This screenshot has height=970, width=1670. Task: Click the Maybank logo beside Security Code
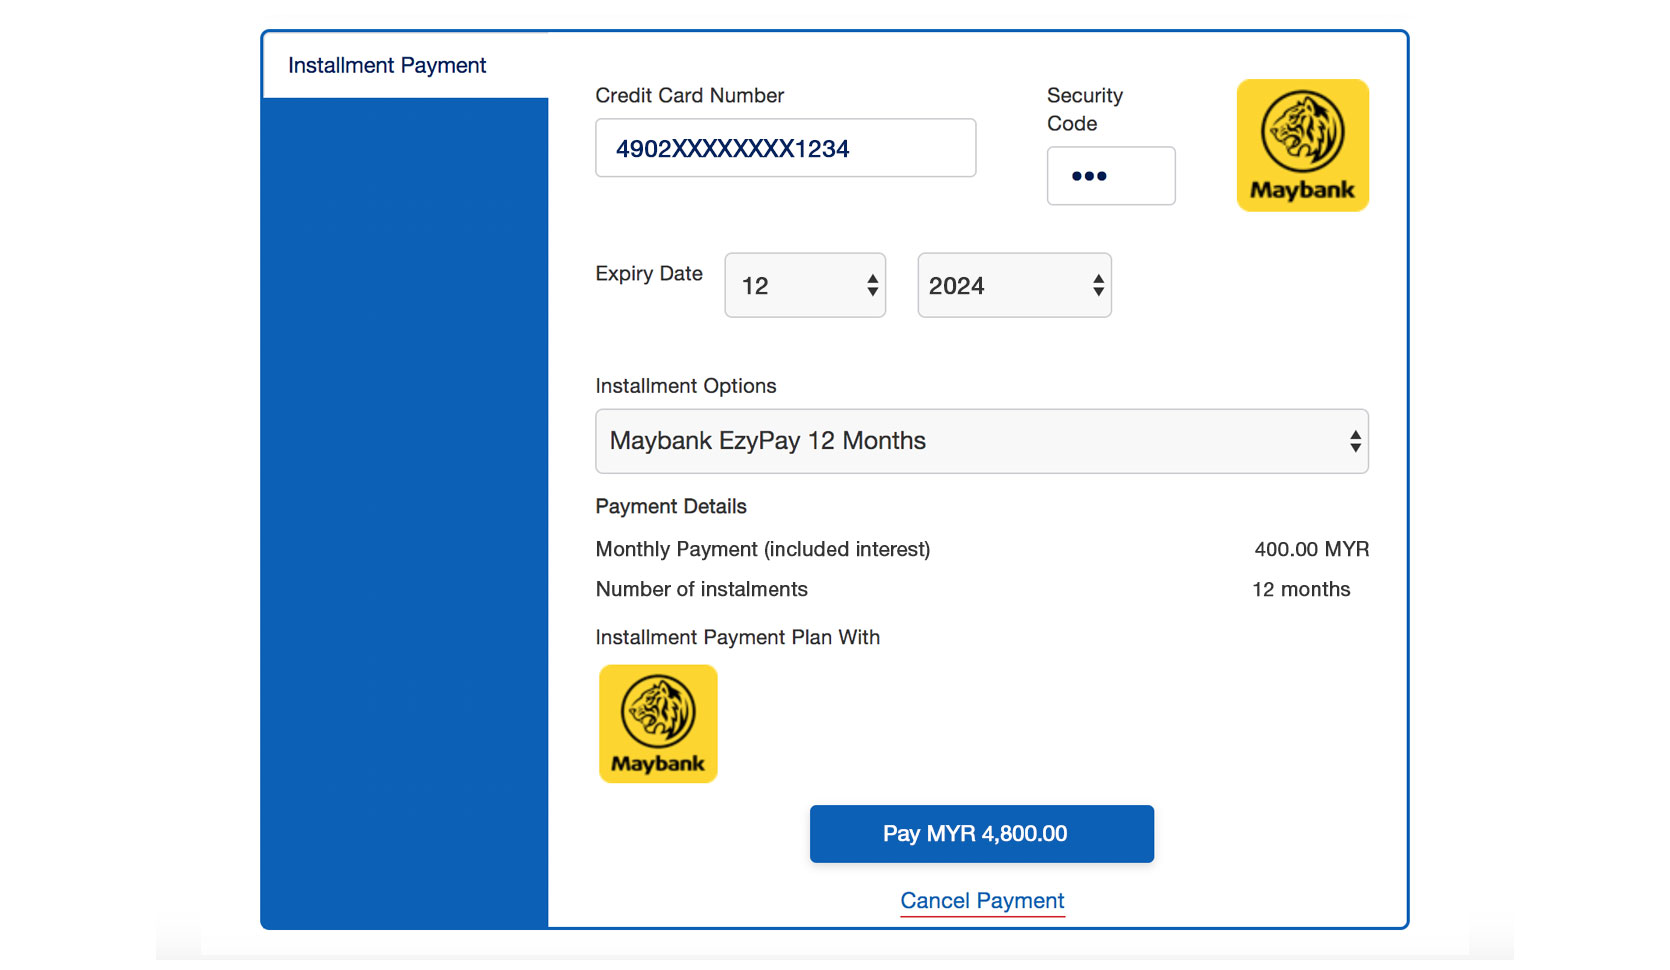(x=1302, y=145)
